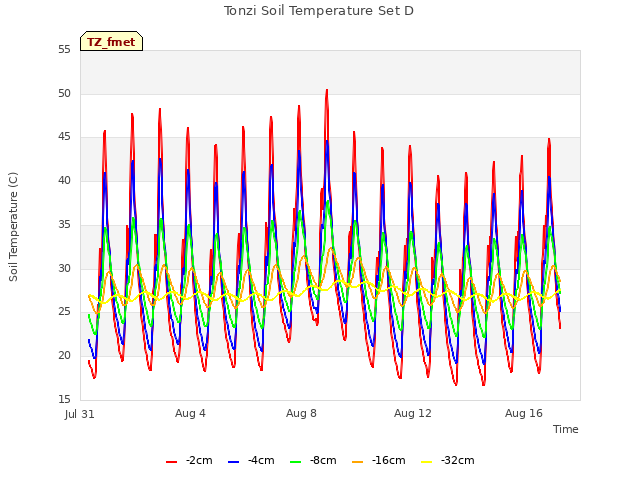
Task: Toggle the -32cm series legend entry
Action: [447, 461]
